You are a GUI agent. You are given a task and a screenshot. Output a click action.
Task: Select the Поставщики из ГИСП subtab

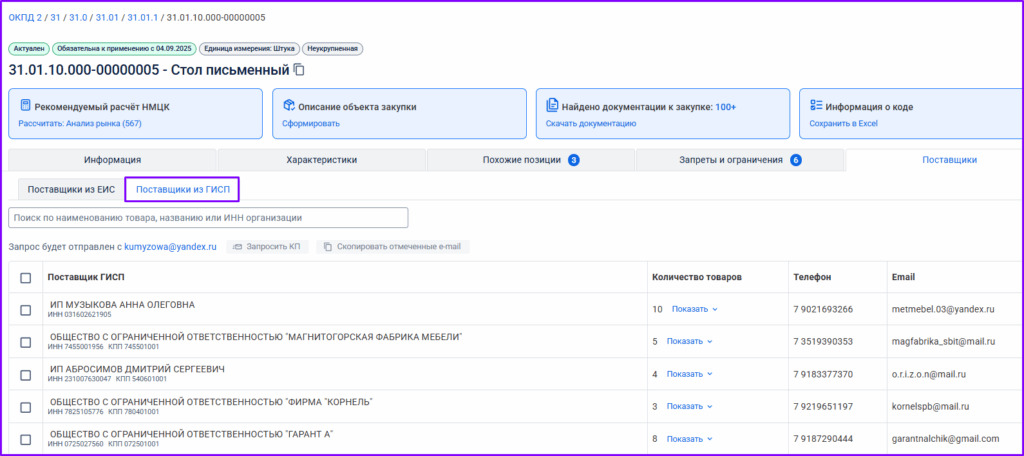point(182,189)
